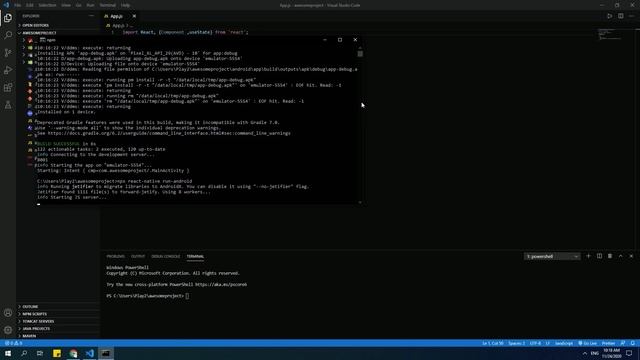Open the File menu
640x360 pixels.
(18, 5)
